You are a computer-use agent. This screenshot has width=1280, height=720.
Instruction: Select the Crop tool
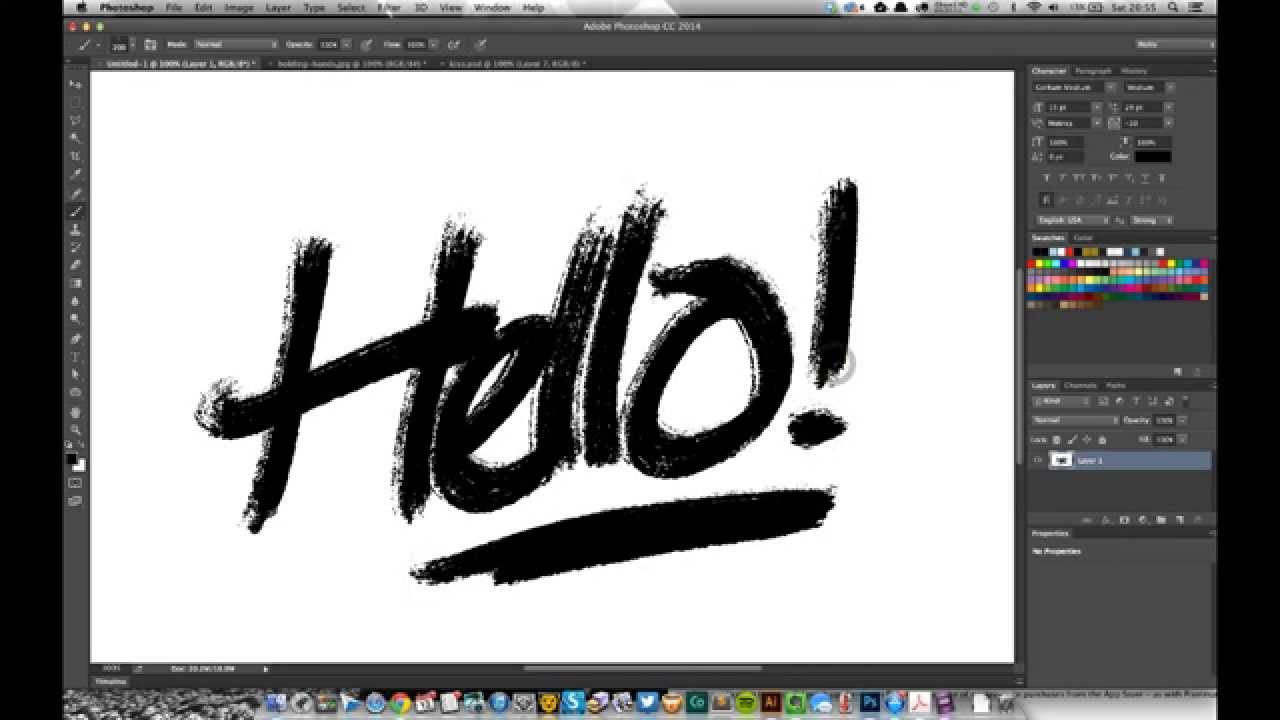coord(75,157)
